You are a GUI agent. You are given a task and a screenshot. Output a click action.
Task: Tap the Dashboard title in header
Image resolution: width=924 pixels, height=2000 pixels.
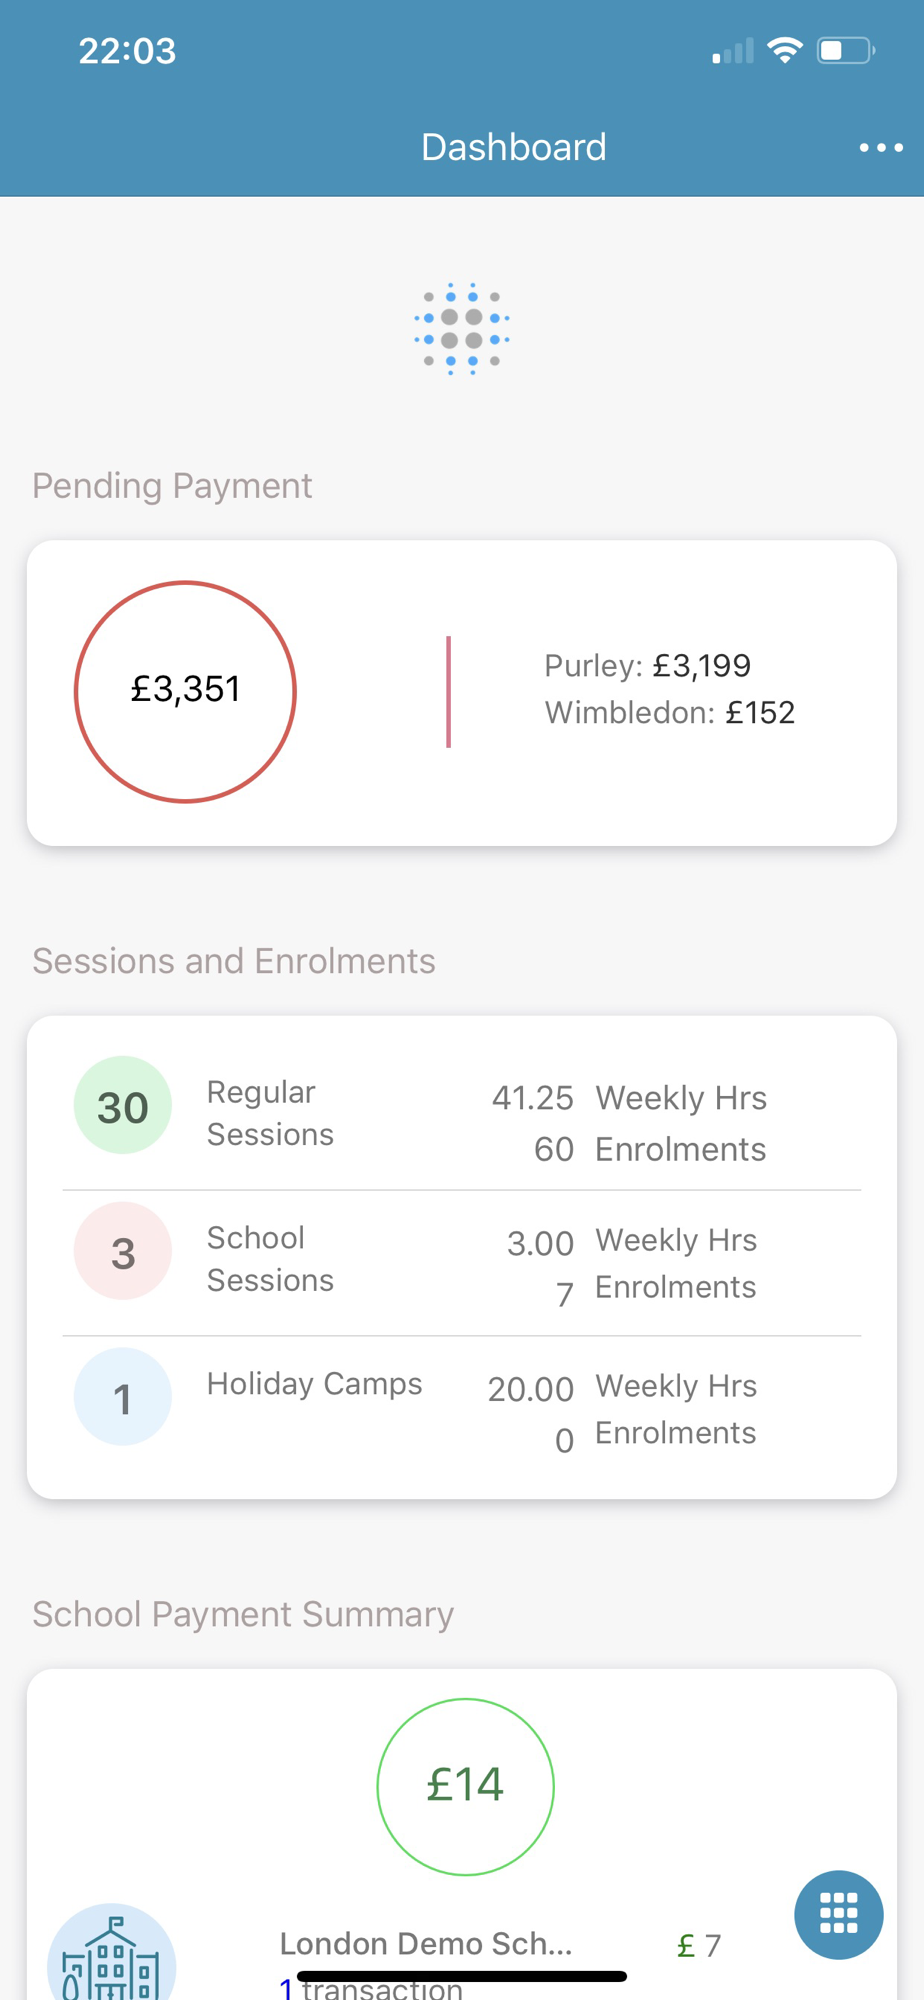tap(514, 147)
